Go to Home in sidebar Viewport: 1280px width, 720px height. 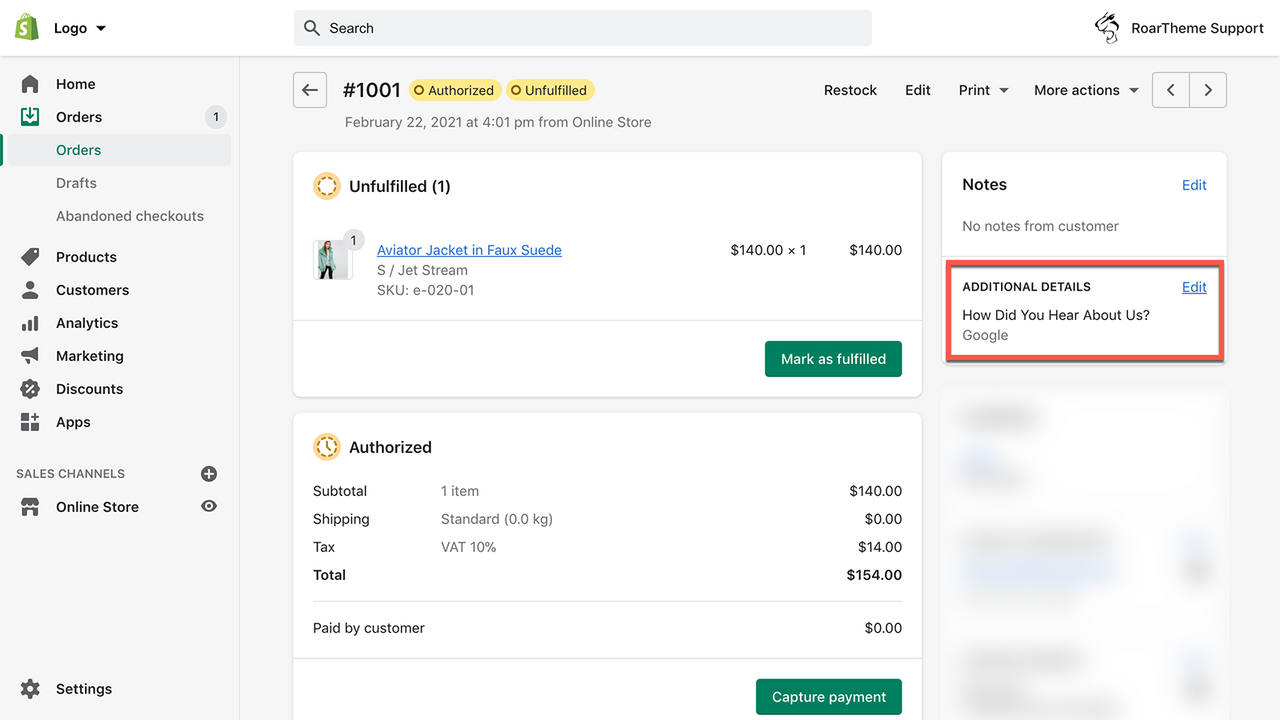(x=76, y=84)
